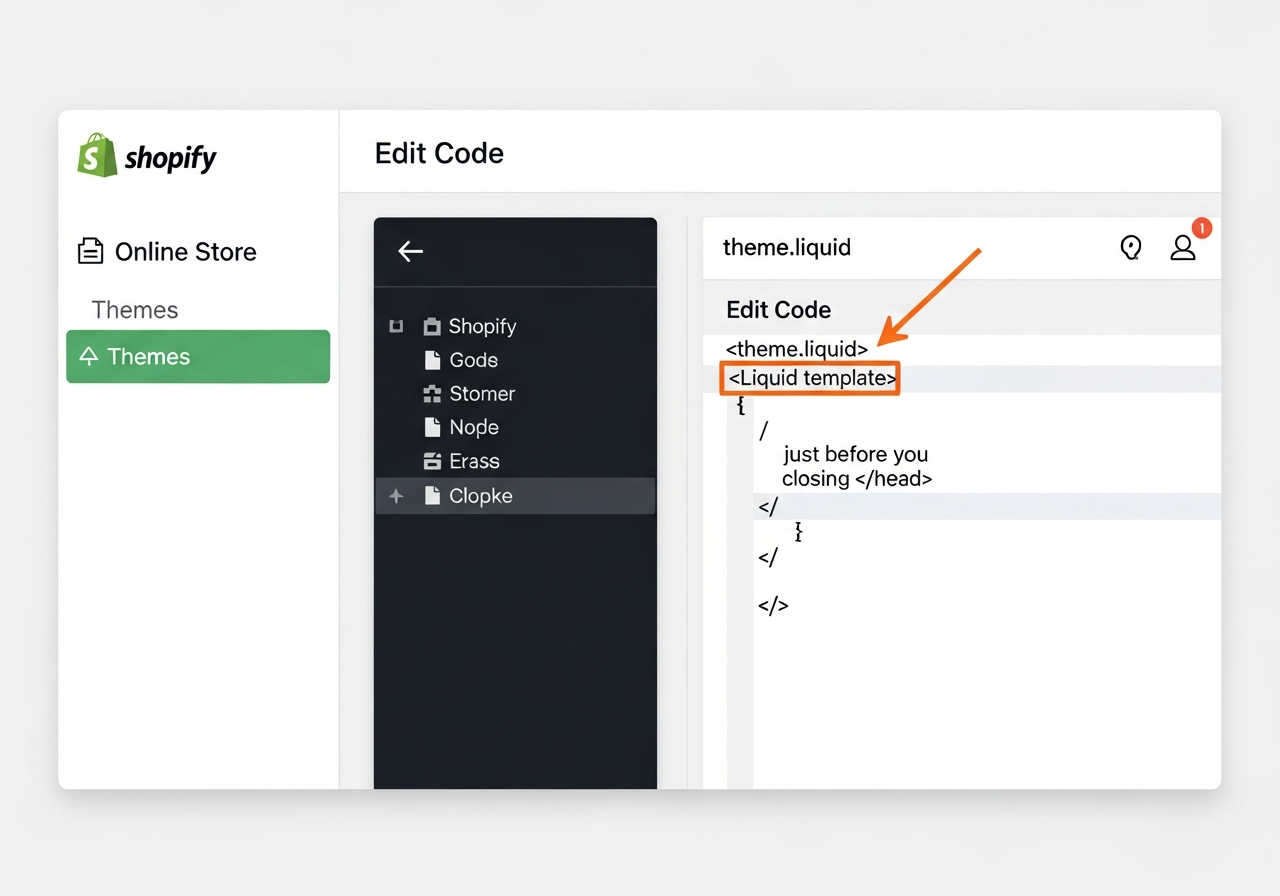The image size is (1280, 896).
Task: Open the theme.liquid file tab
Action: tap(787, 247)
